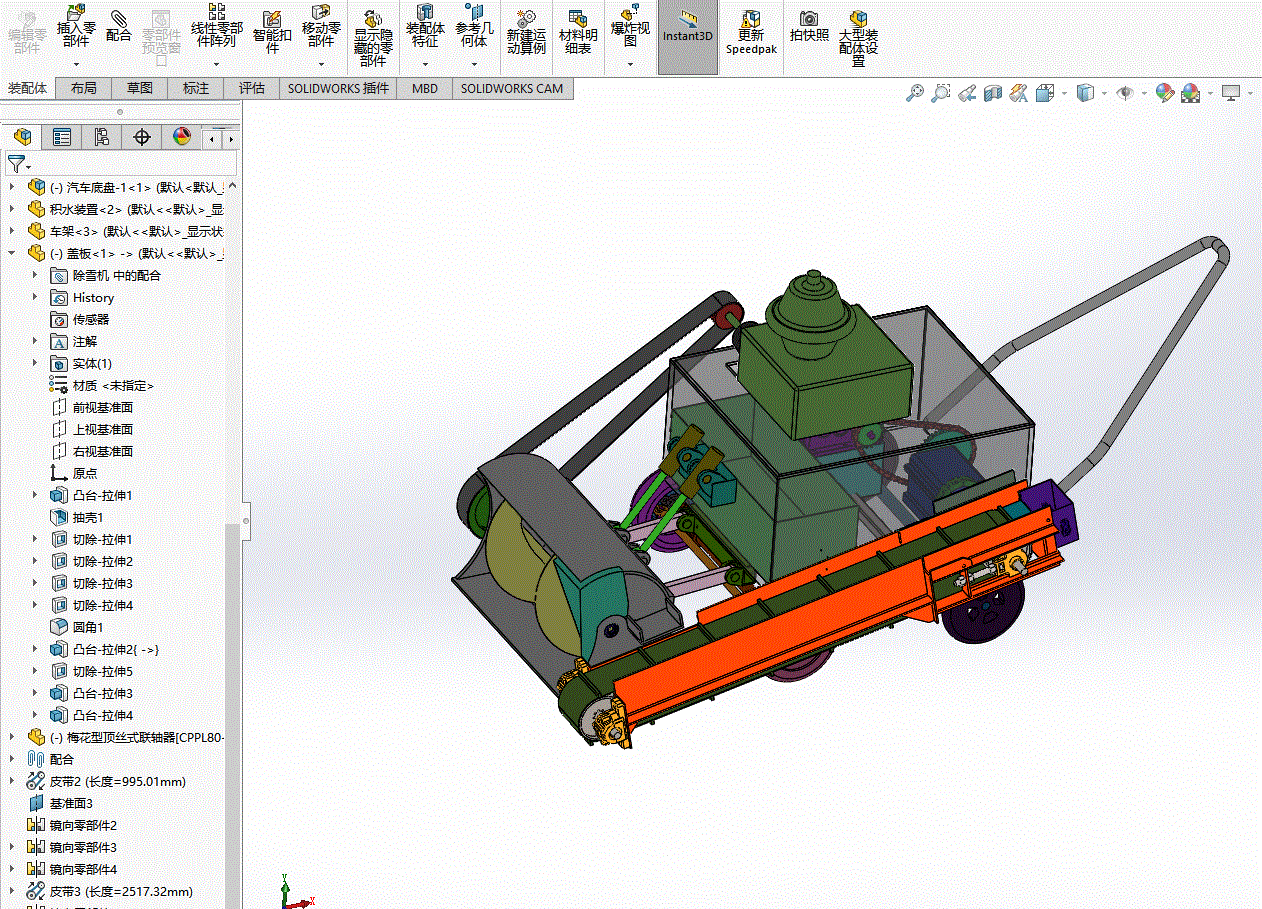The width and height of the screenshot is (1262, 909).
Task: Toggle 显示隐藏的零部件 (Show Hidden Components)
Action: [373, 35]
